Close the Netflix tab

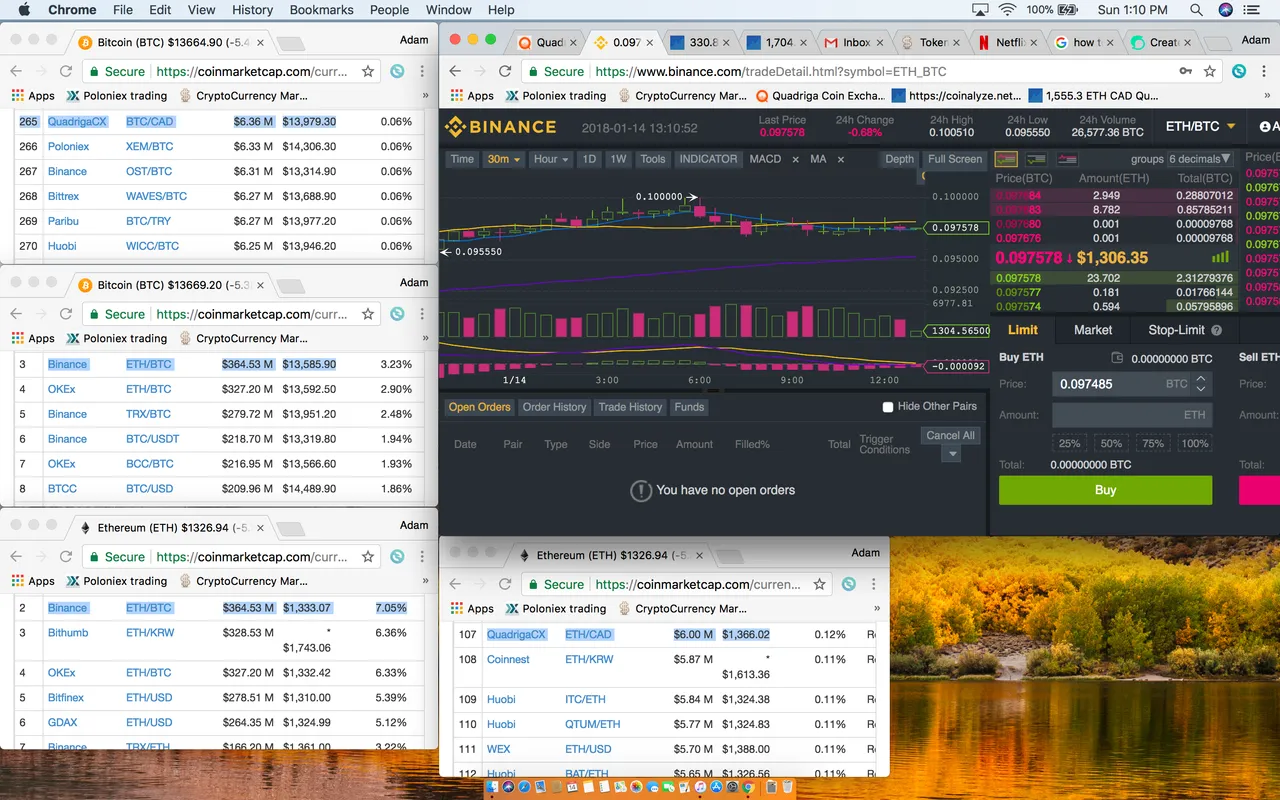point(1033,42)
